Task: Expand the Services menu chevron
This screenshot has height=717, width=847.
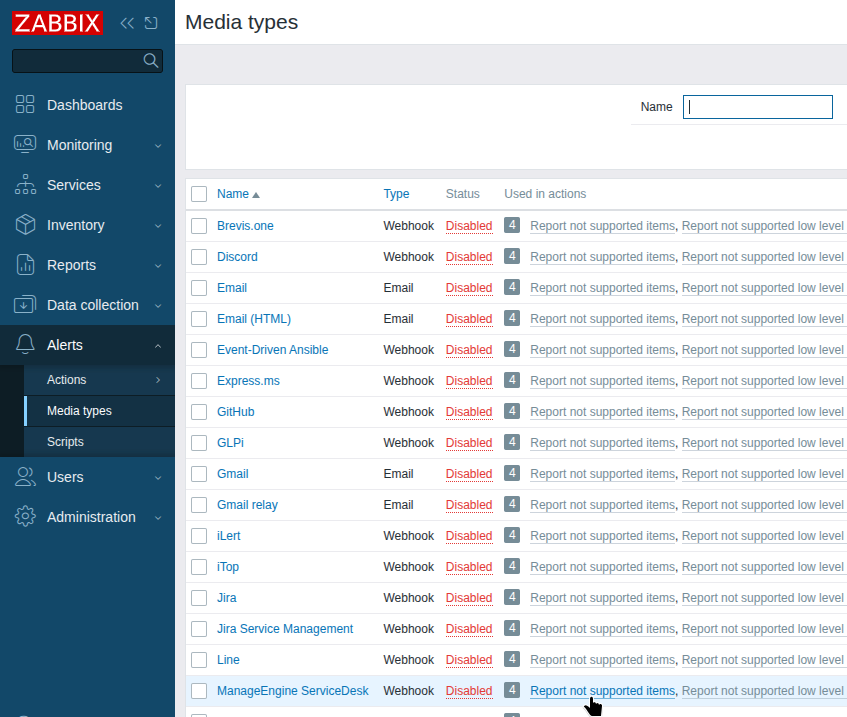Action: click(157, 185)
